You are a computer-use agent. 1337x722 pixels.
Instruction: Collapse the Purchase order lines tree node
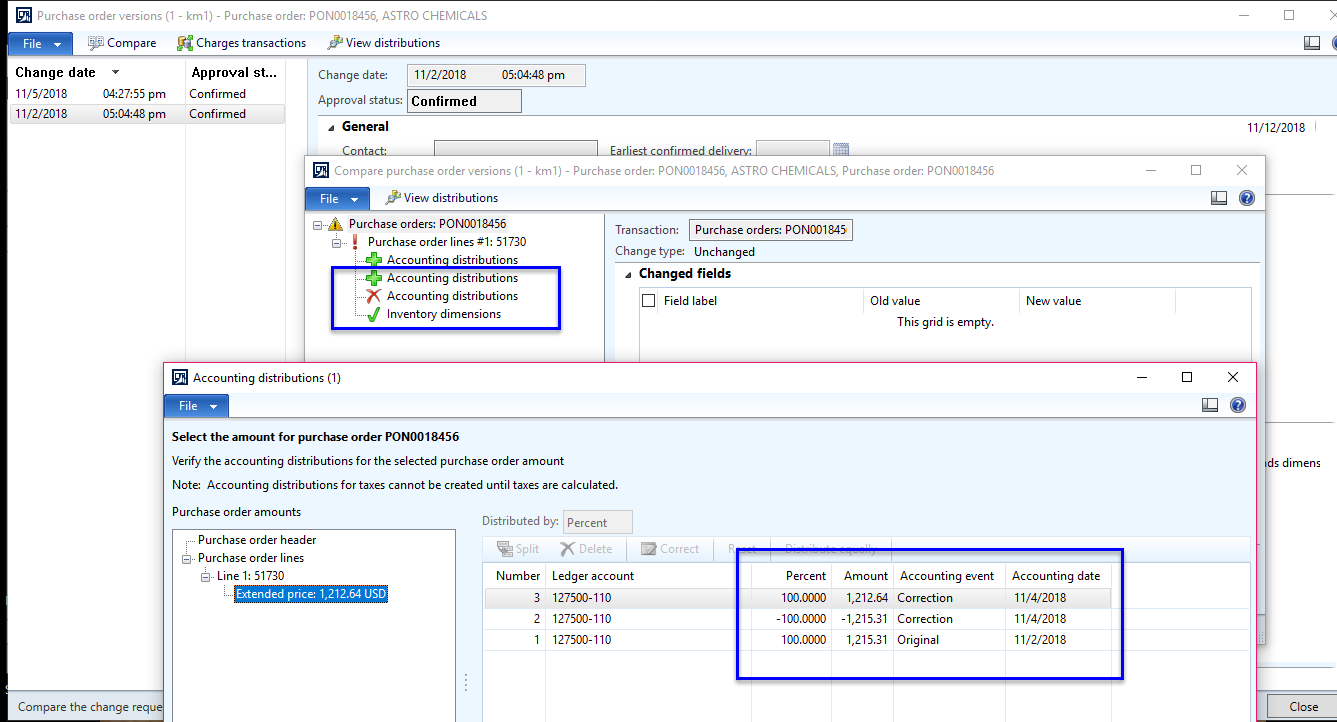[186, 558]
